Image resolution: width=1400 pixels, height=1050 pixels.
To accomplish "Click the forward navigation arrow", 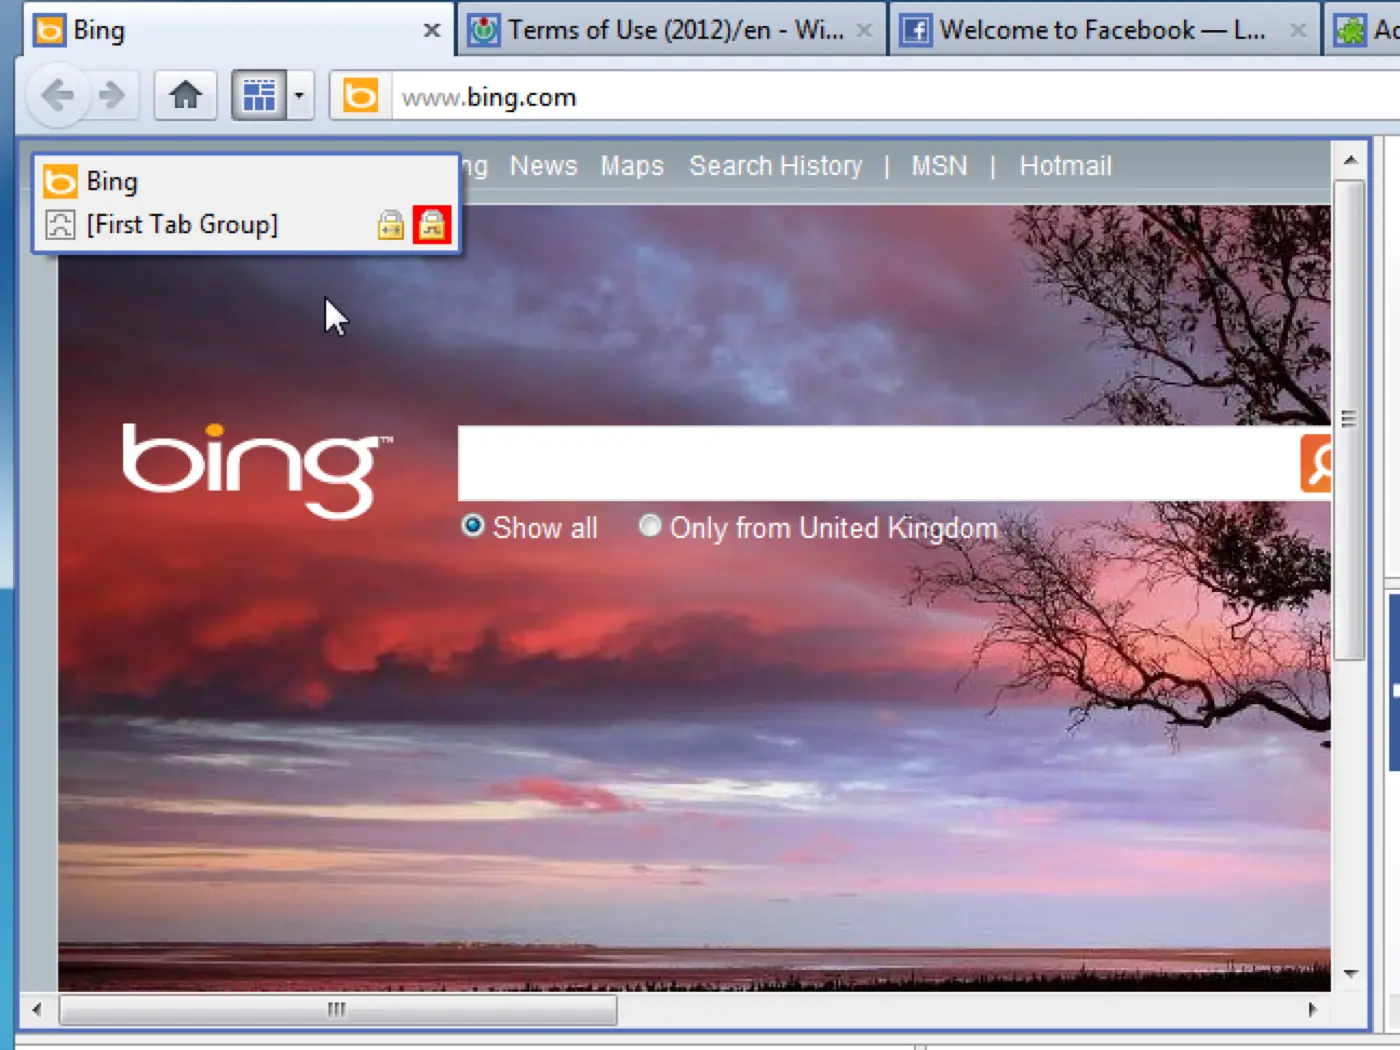I will 113,96.
